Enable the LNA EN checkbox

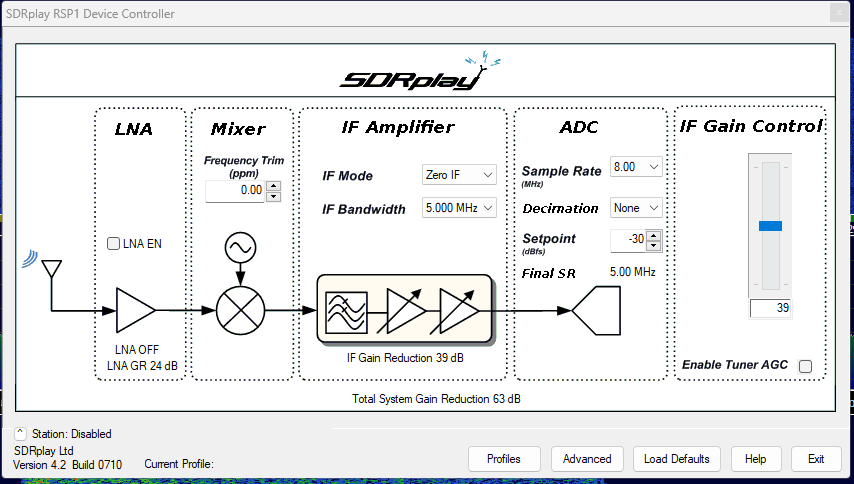(x=113, y=243)
